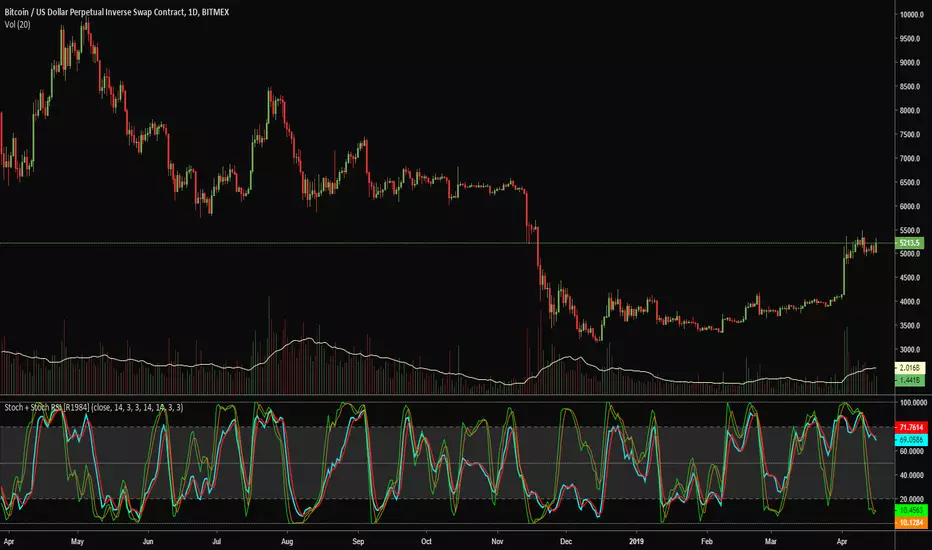Viewport: 932px width, 550px height.
Task: Click the 10.1284 orange indicator value
Action: tap(911, 523)
